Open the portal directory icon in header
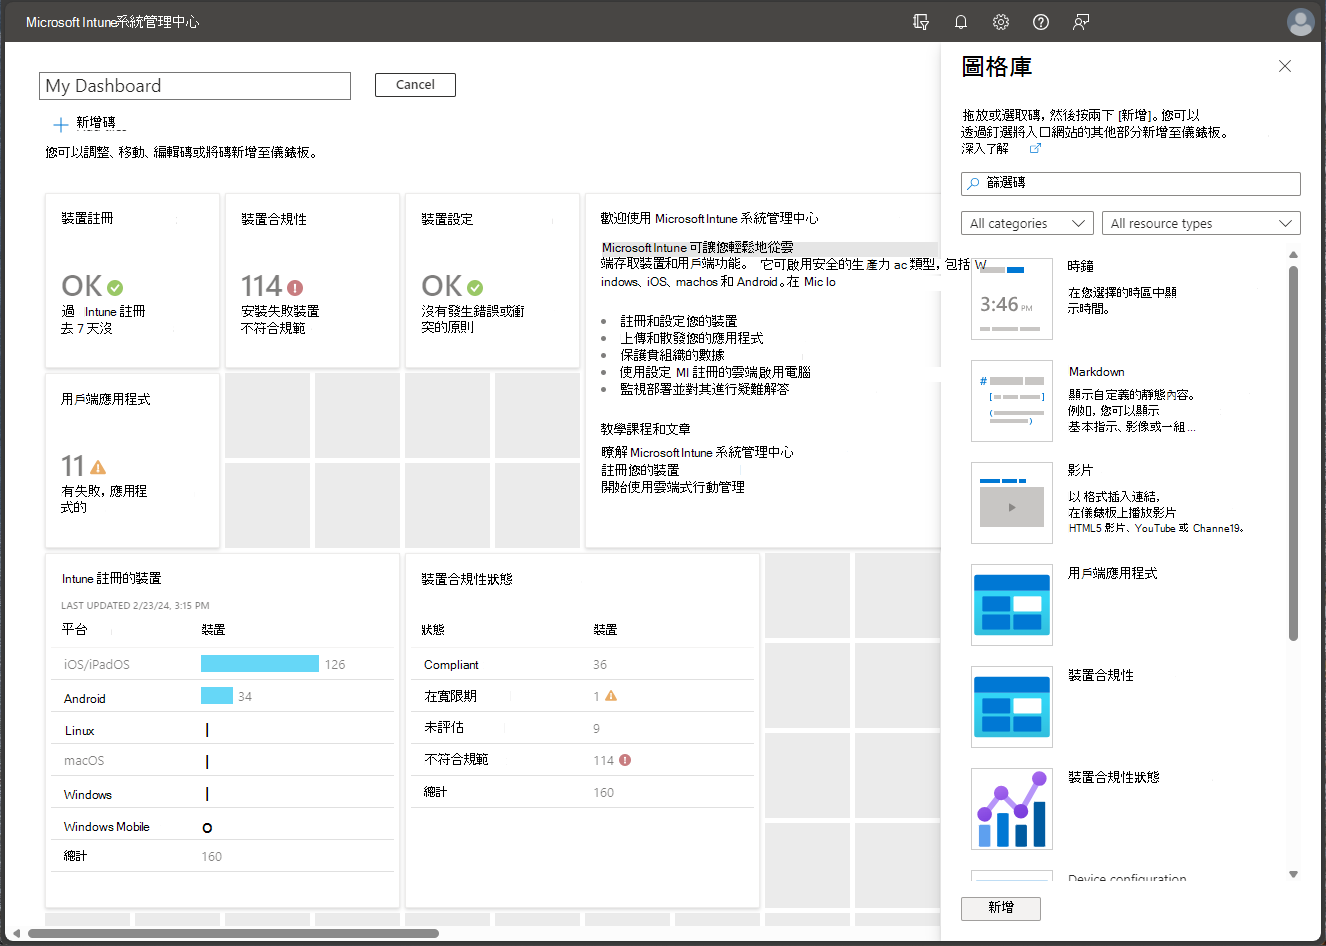 point(921,22)
